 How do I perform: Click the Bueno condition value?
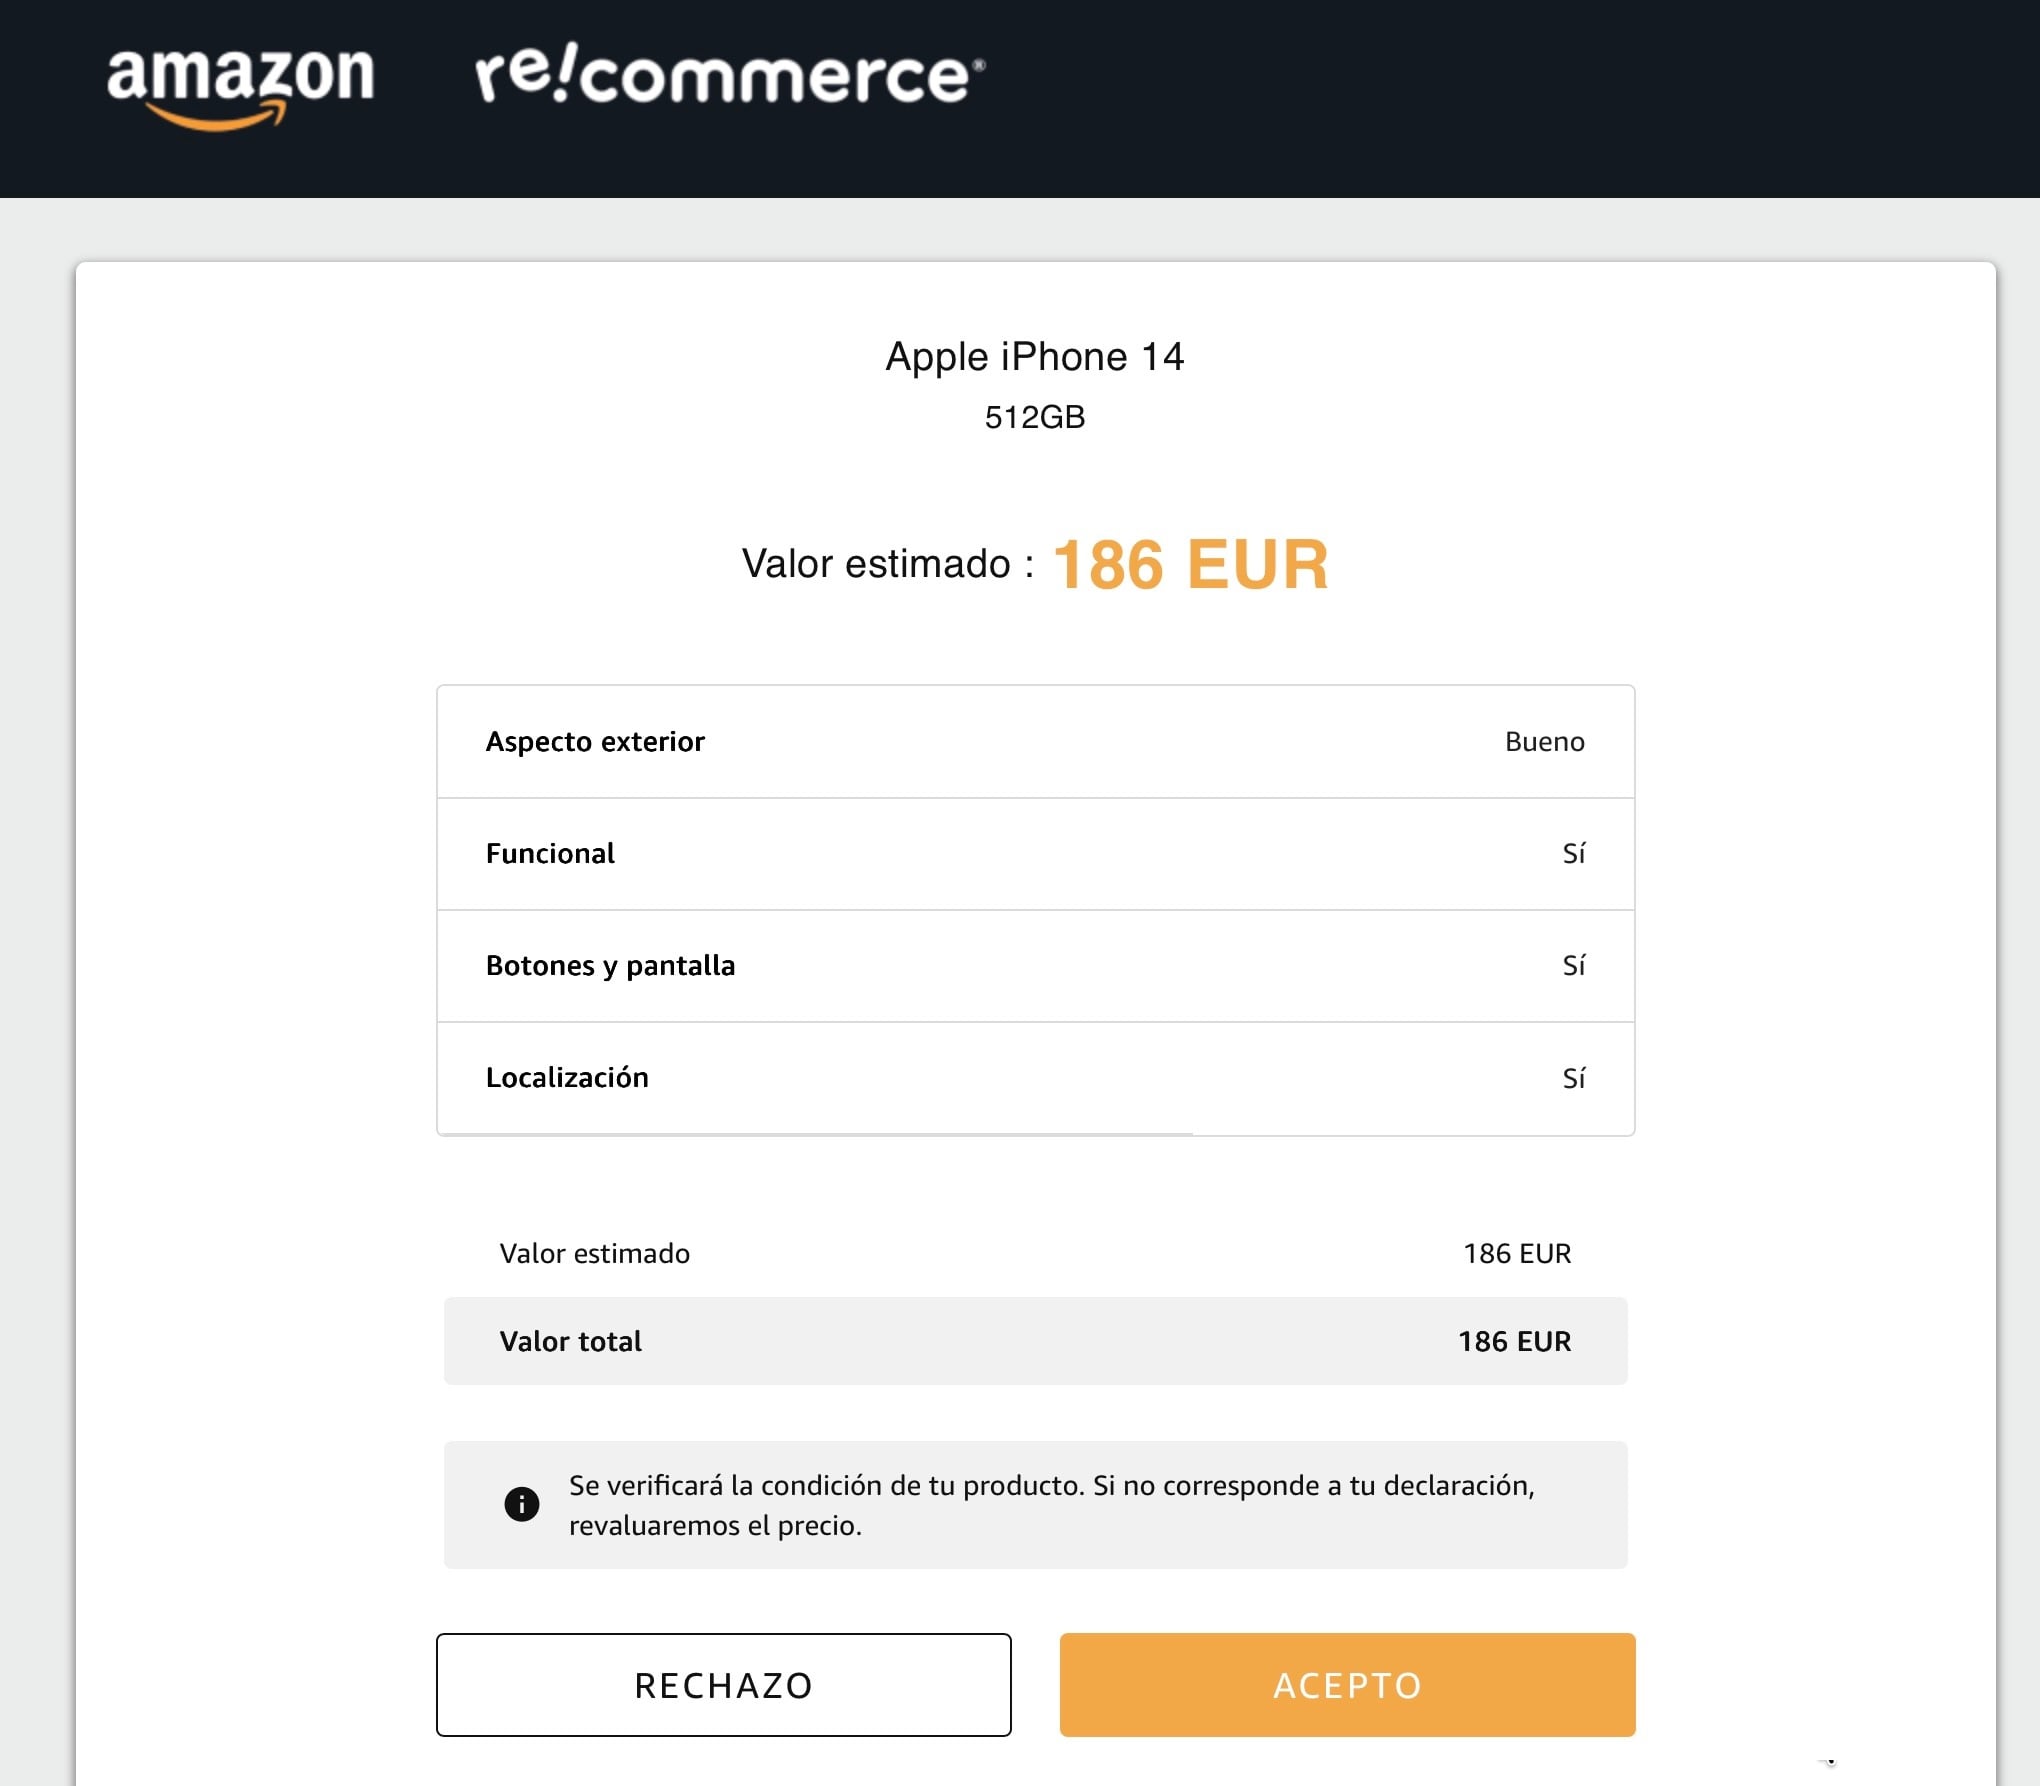[1544, 741]
